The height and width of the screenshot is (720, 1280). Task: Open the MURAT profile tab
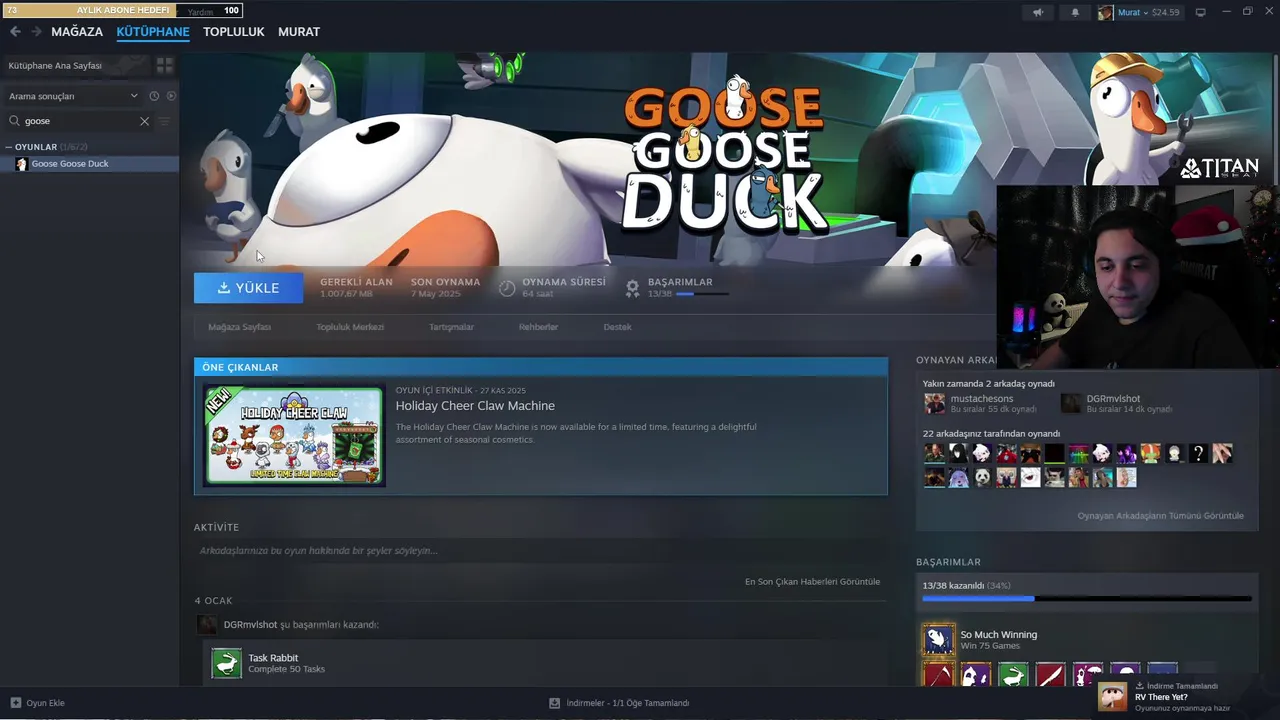coord(299,32)
